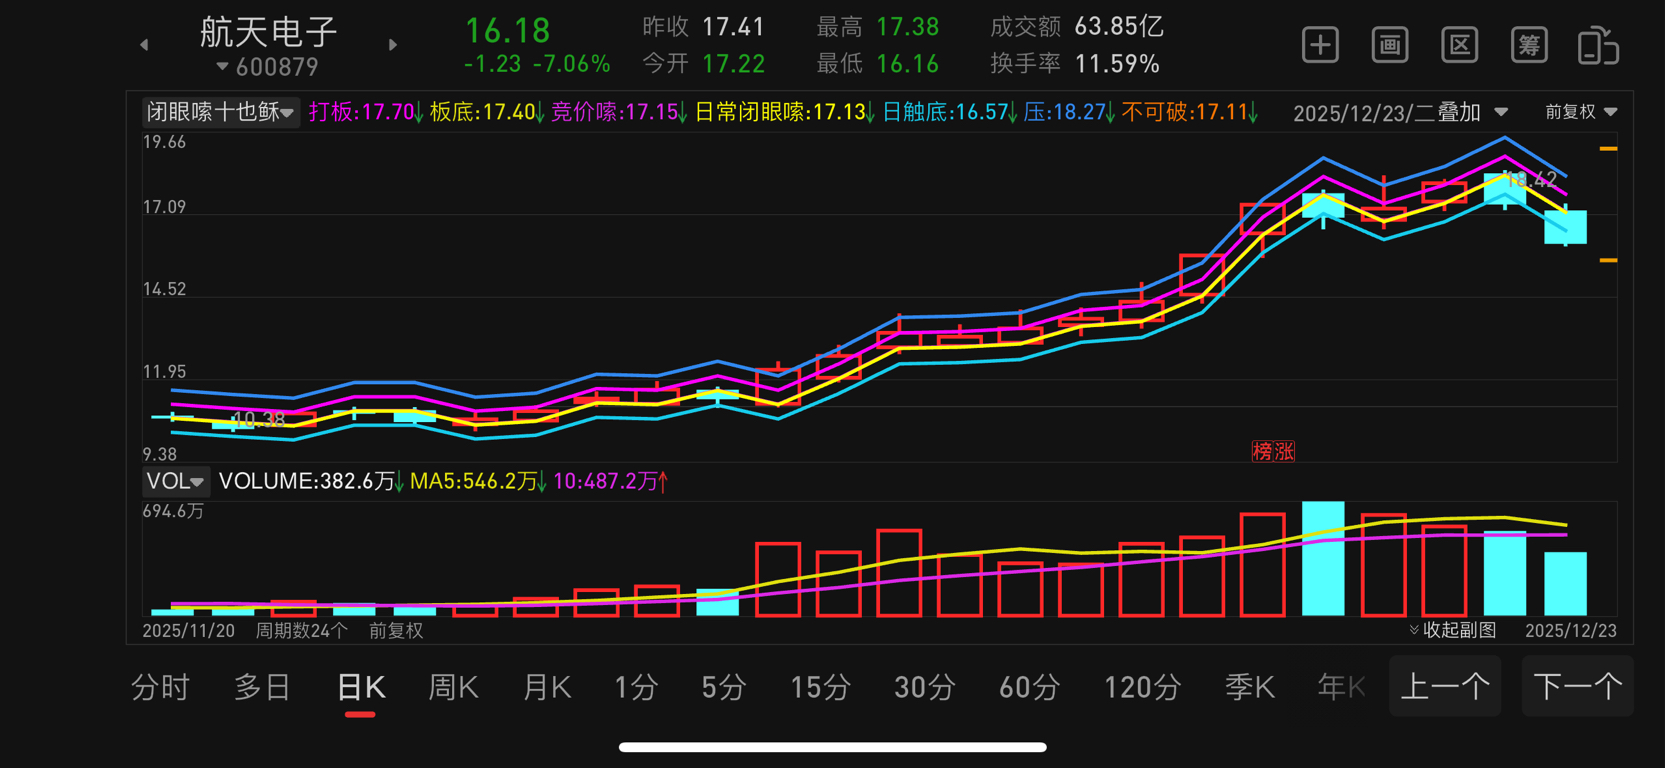Collapse sub chart via 收起副图
1665x769 pixels.
[x=1453, y=630]
